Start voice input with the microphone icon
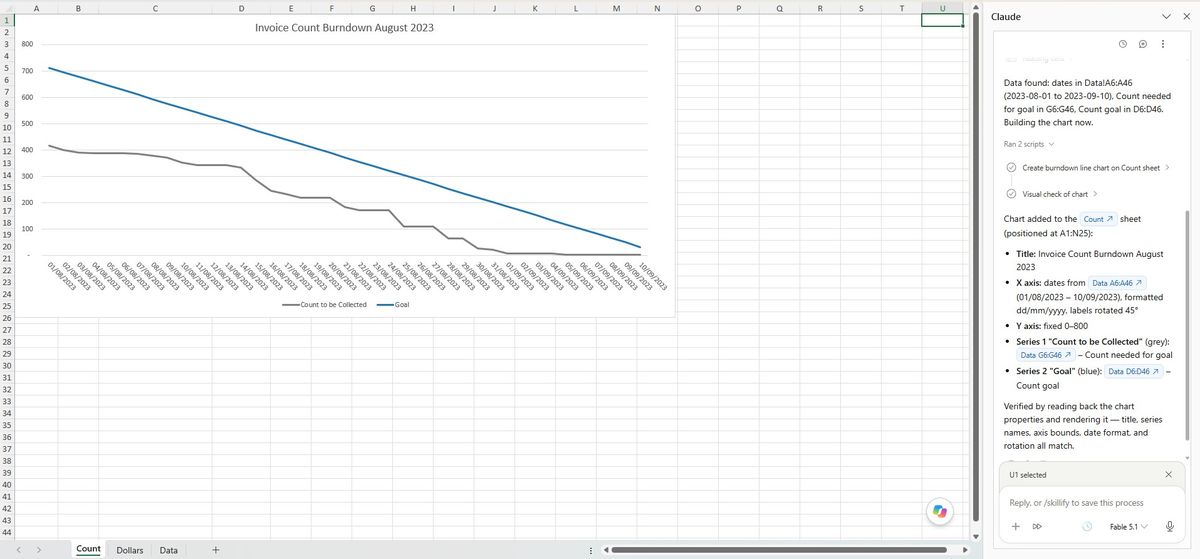 pyautogui.click(x=1169, y=526)
